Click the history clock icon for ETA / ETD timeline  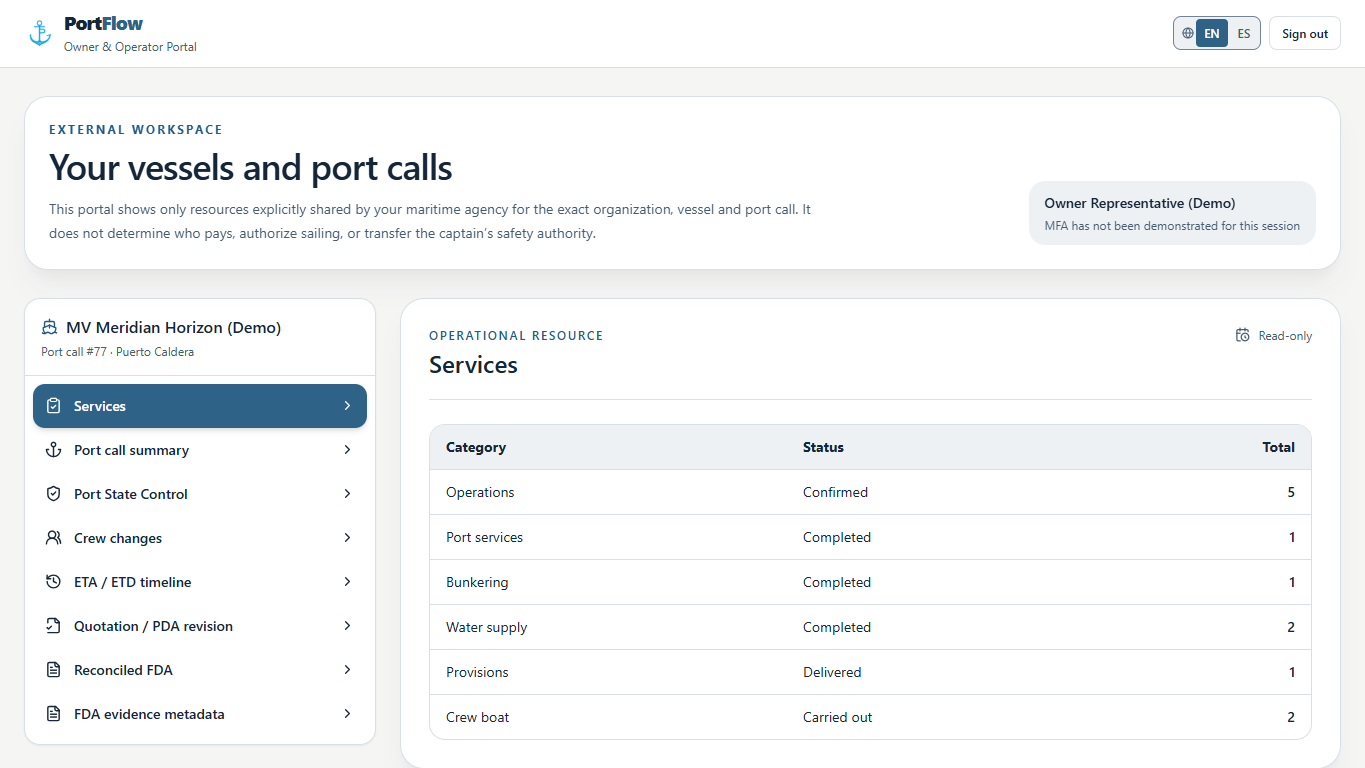click(54, 582)
